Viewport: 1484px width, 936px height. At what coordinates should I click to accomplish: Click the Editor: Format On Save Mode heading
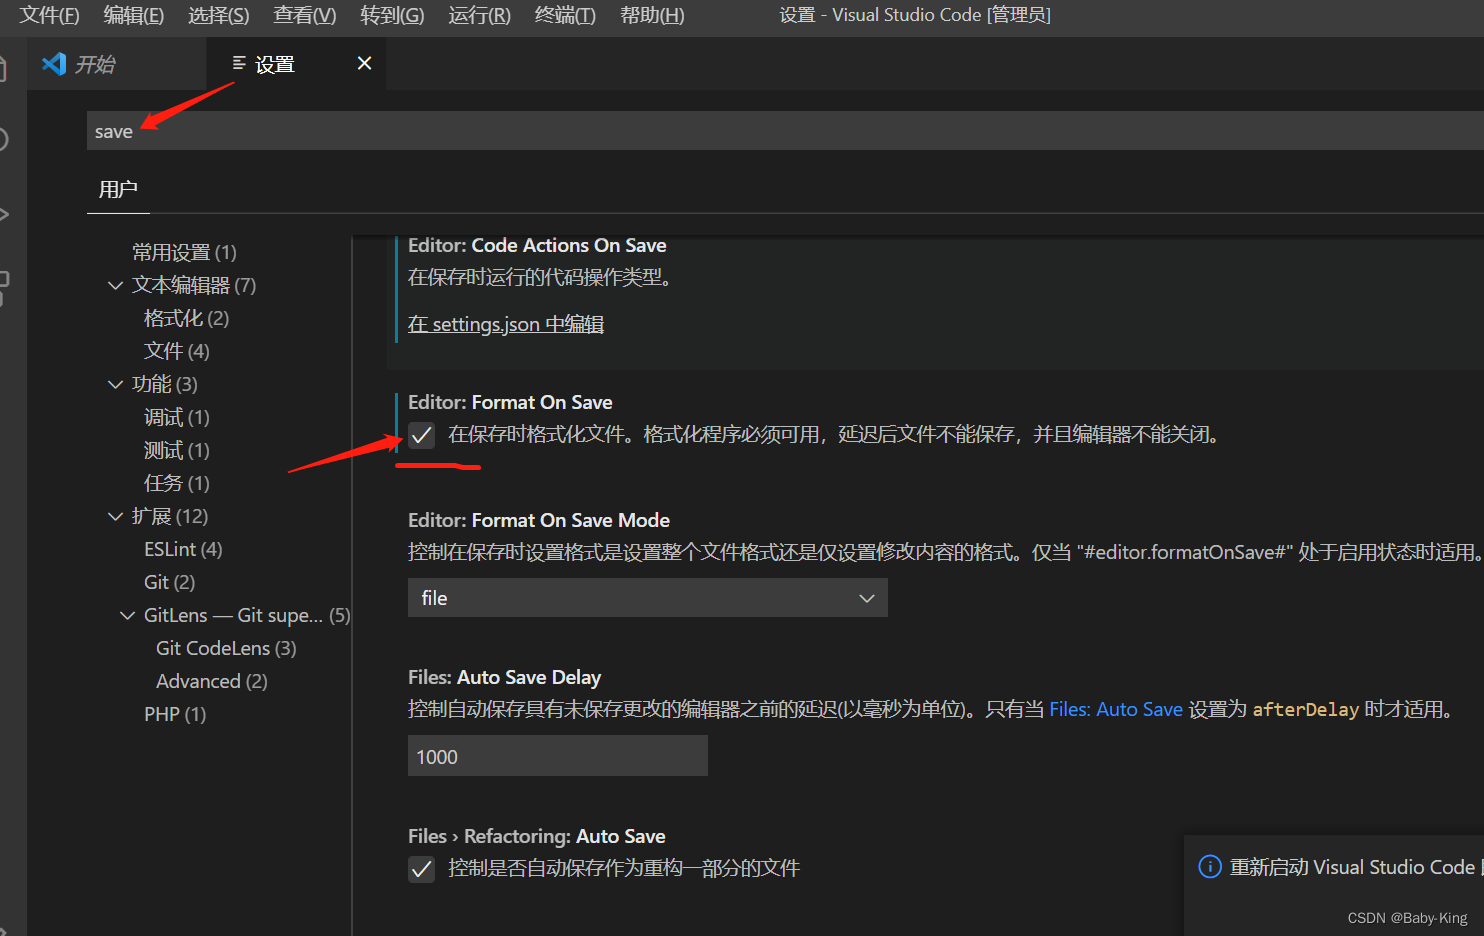tap(539, 520)
